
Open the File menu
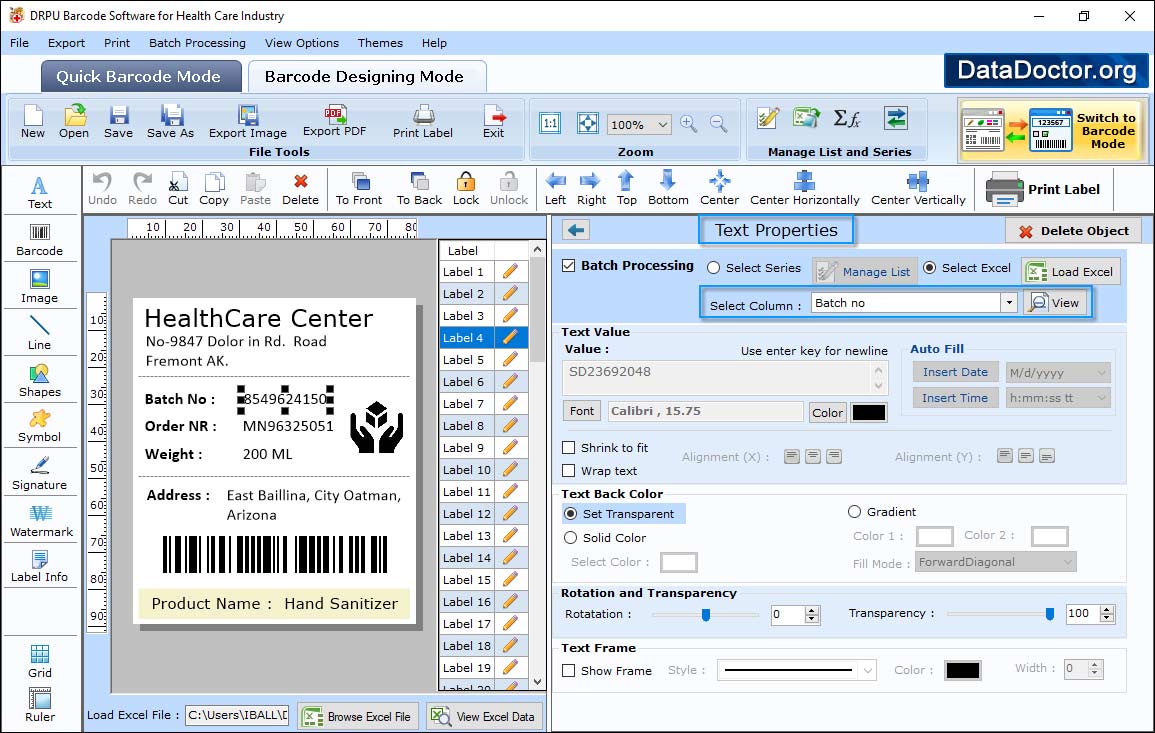coord(19,43)
